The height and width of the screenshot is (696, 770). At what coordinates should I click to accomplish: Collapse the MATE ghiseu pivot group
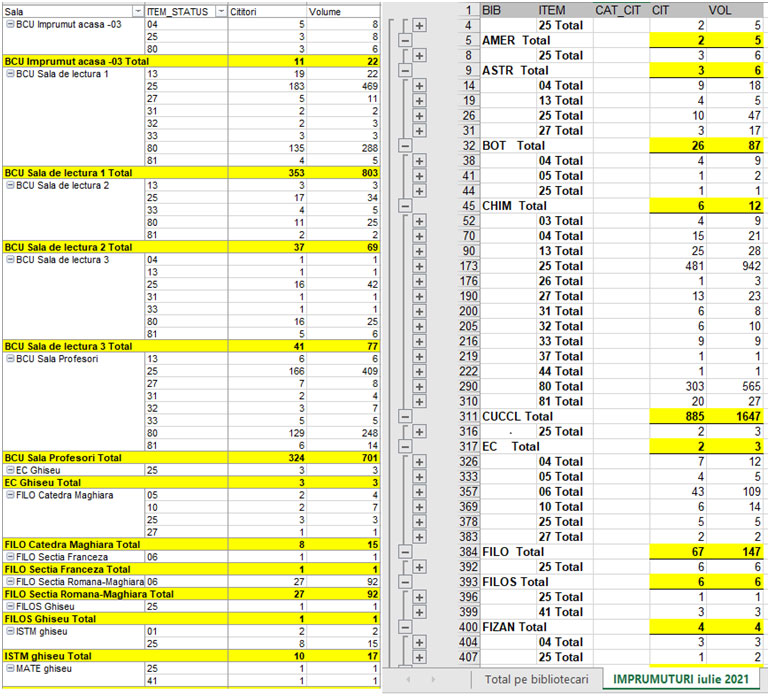(x=10, y=668)
